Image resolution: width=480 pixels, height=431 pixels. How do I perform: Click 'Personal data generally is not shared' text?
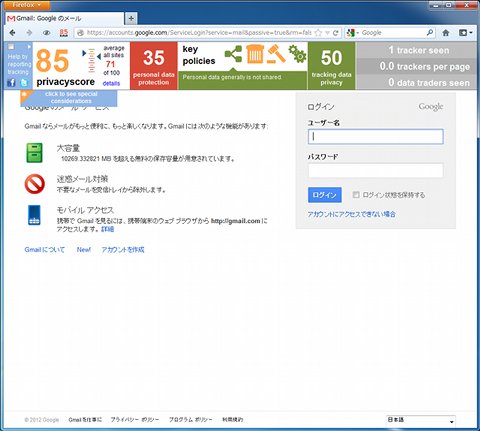pos(232,77)
